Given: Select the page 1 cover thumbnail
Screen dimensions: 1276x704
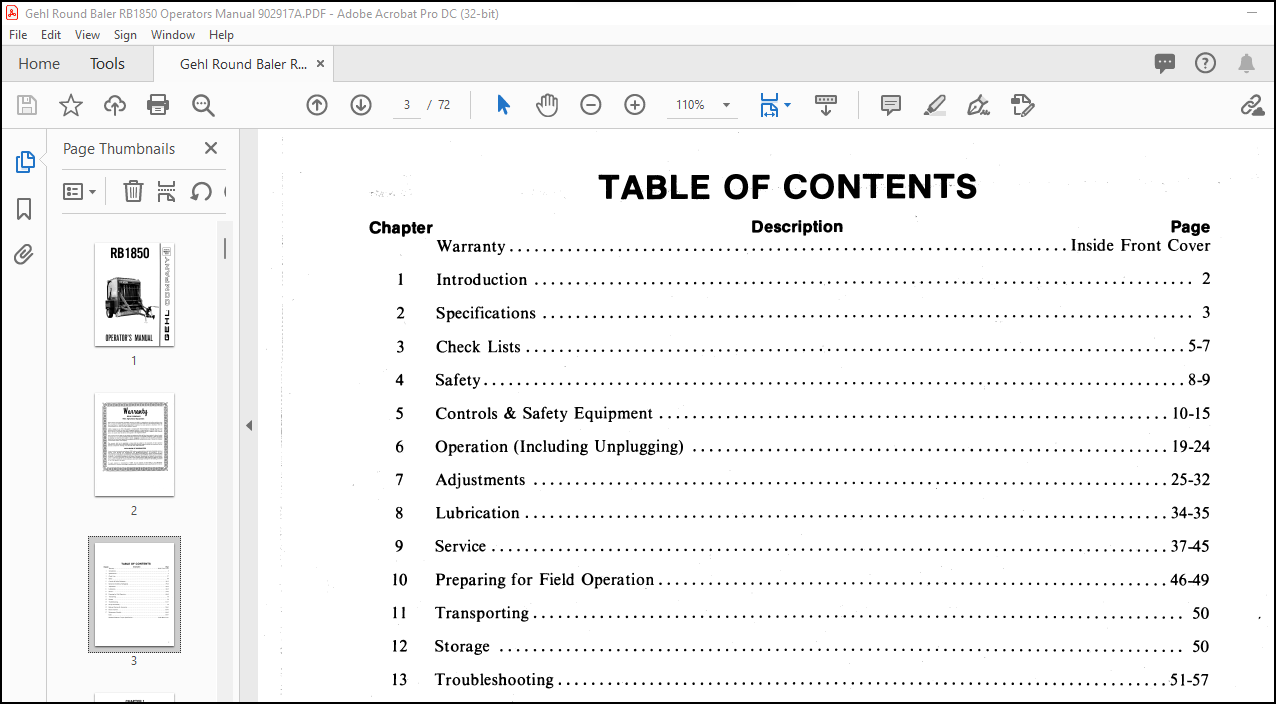Looking at the screenshot, I should tap(134, 294).
